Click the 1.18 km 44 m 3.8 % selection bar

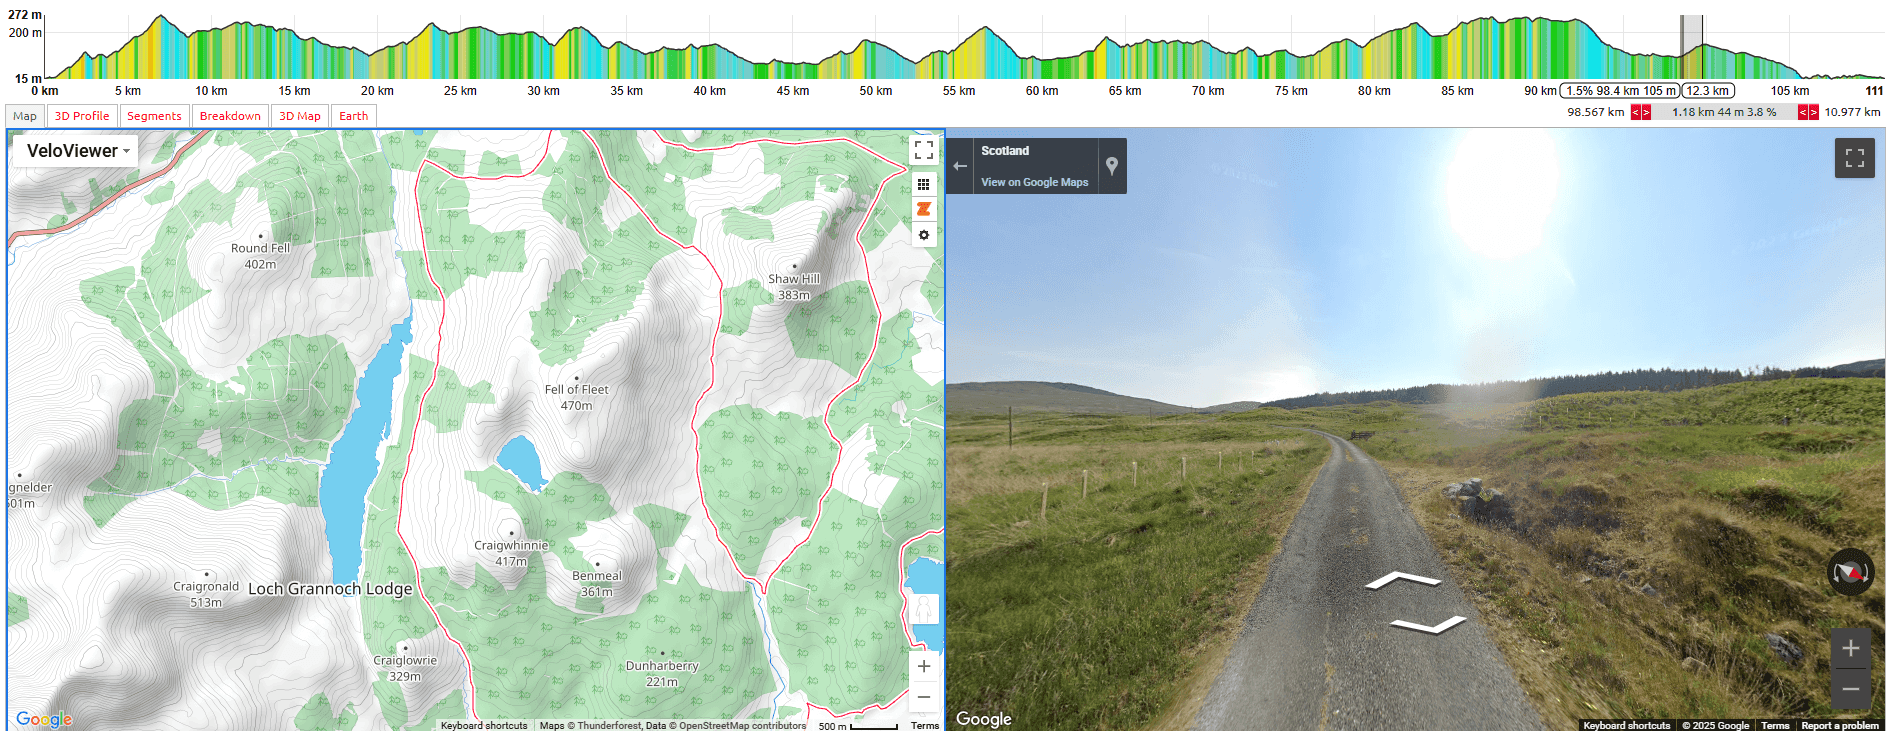pyautogui.click(x=1724, y=112)
